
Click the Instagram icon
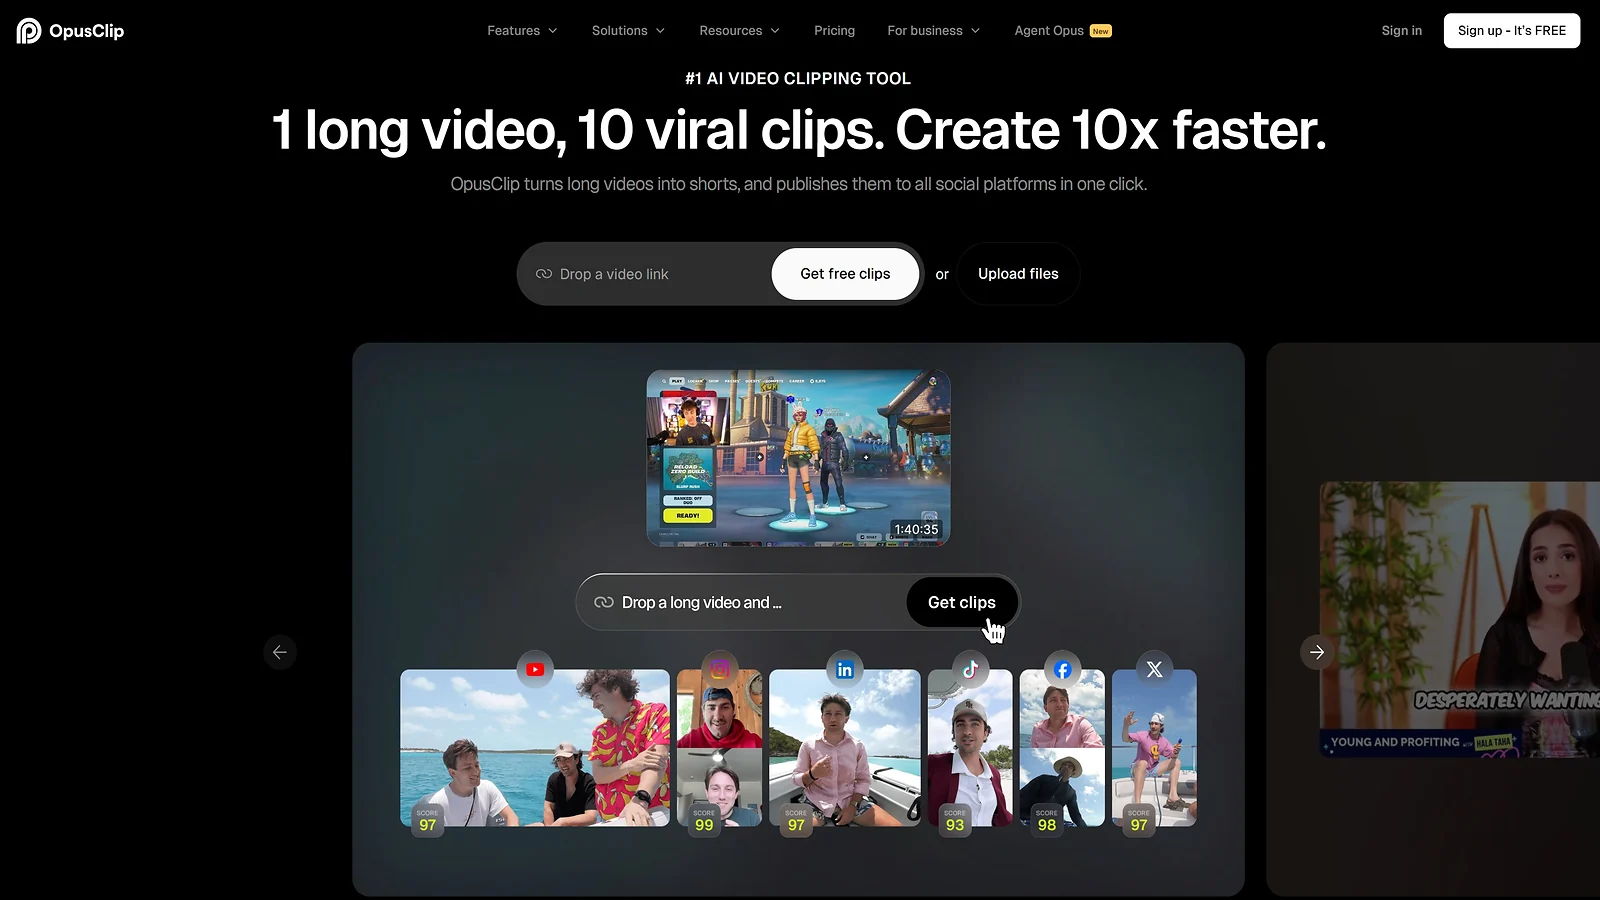click(x=719, y=670)
